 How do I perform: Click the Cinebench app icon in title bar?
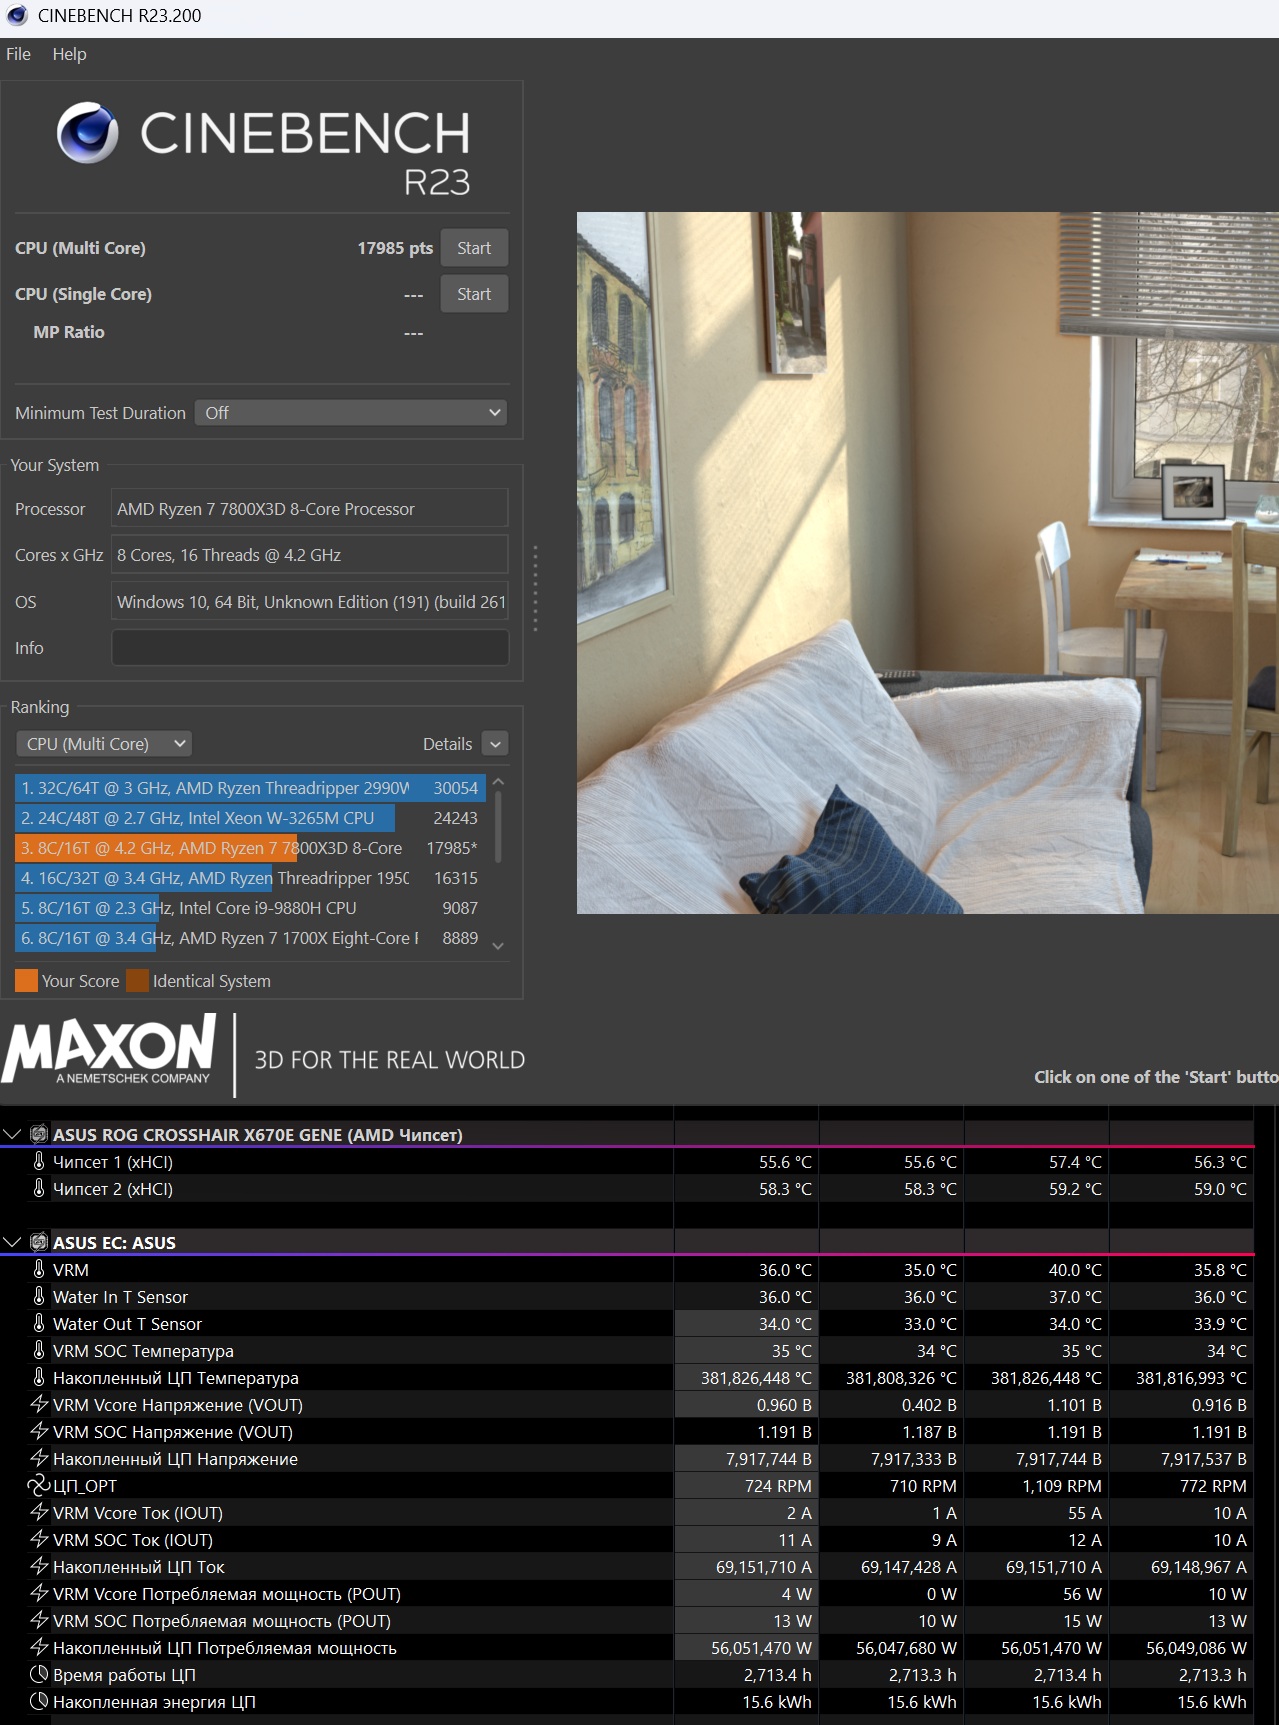pos(17,16)
